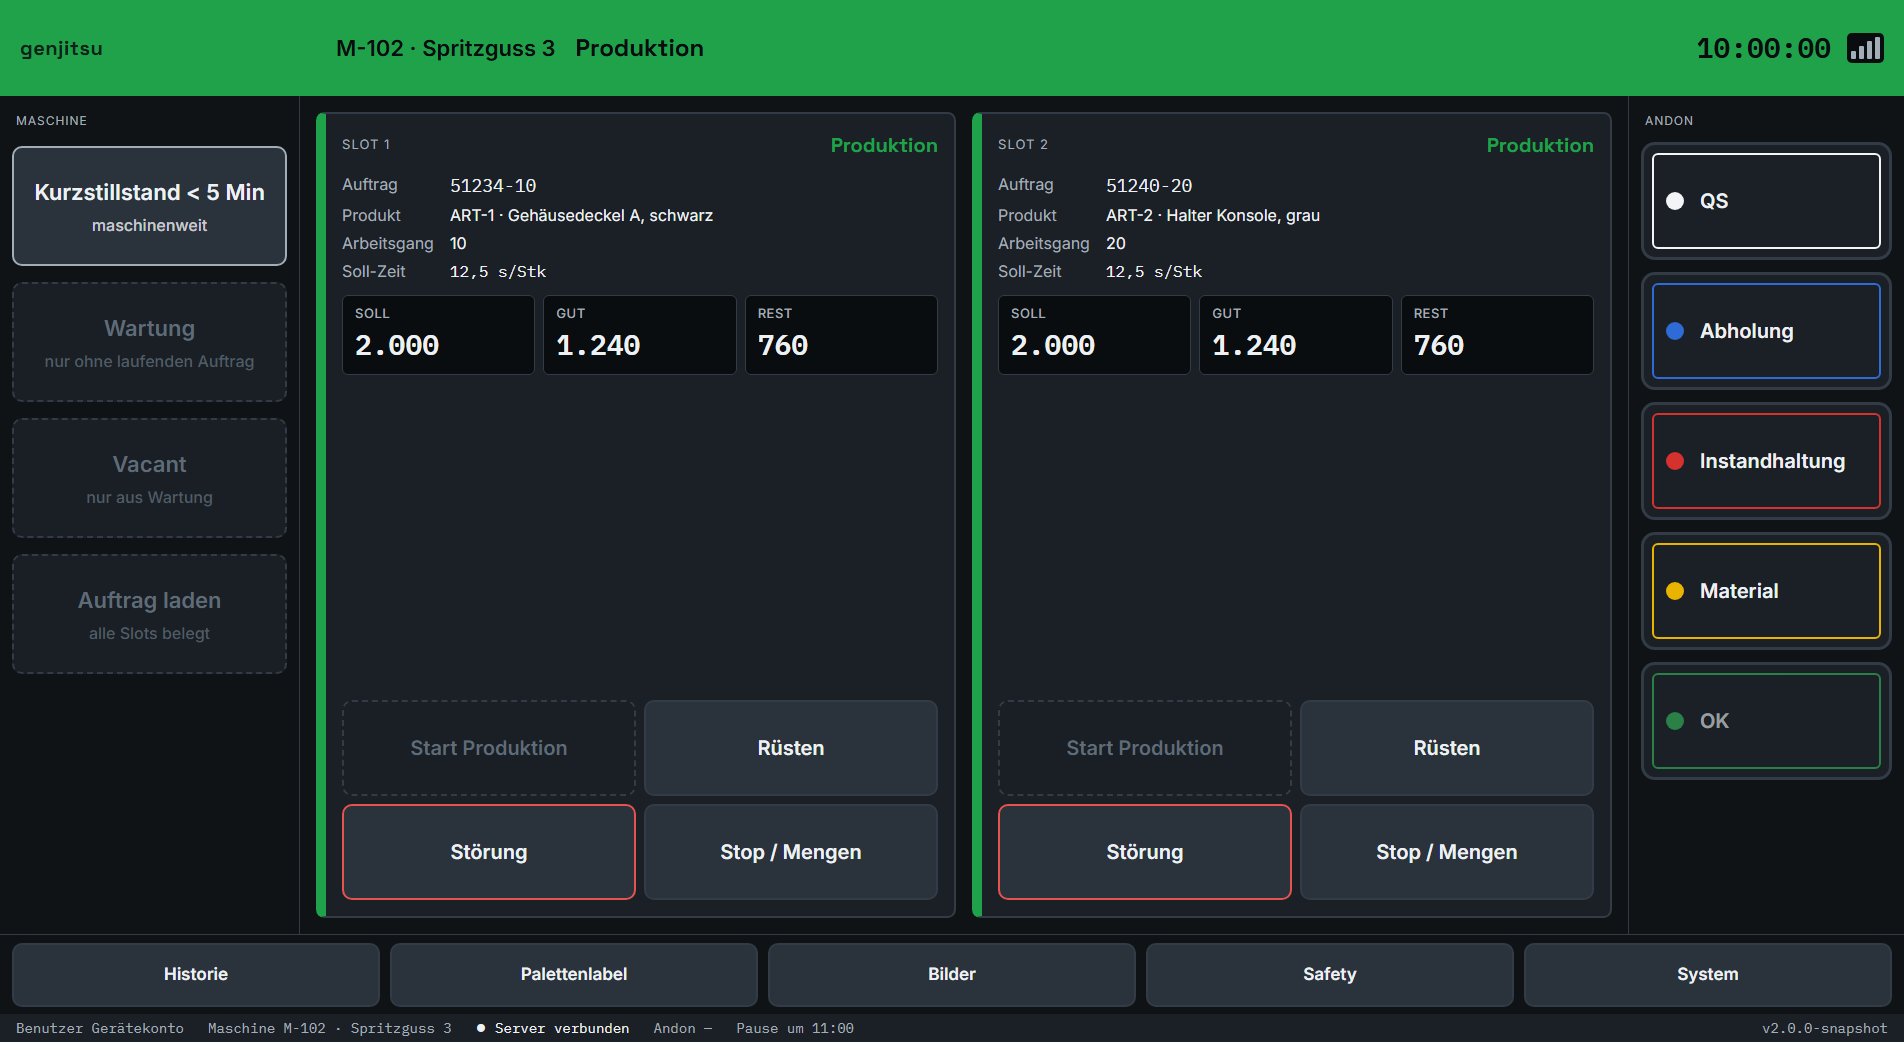Click the signal strength icon in header
Image resolution: width=1904 pixels, height=1042 pixels.
[1865, 48]
